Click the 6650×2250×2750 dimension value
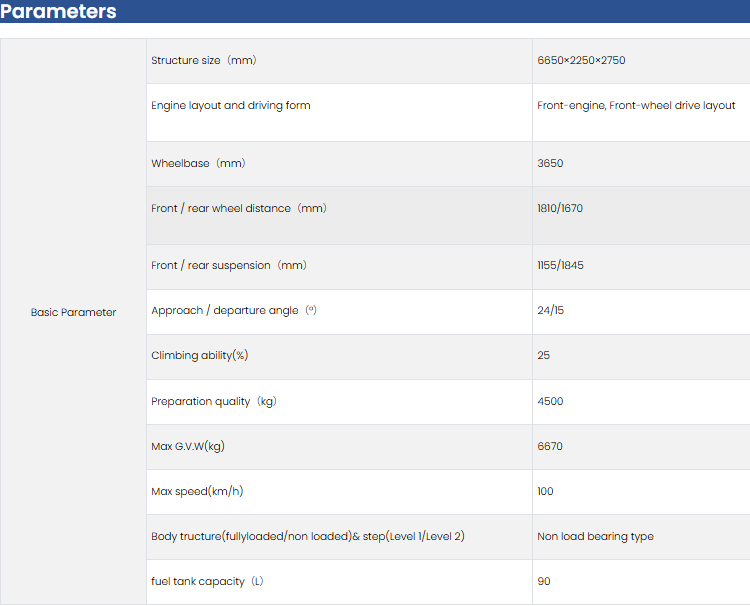 581,60
